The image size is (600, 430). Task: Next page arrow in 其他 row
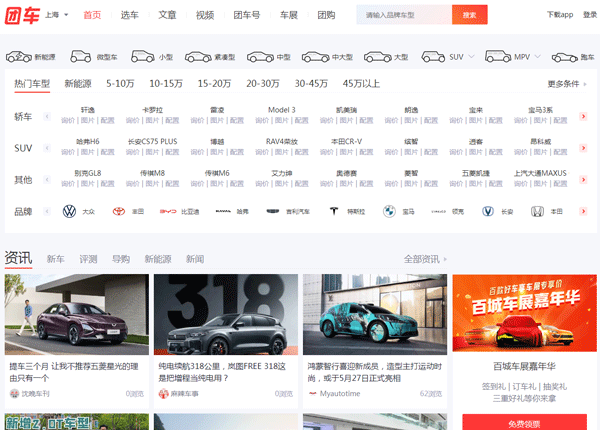[583, 179]
